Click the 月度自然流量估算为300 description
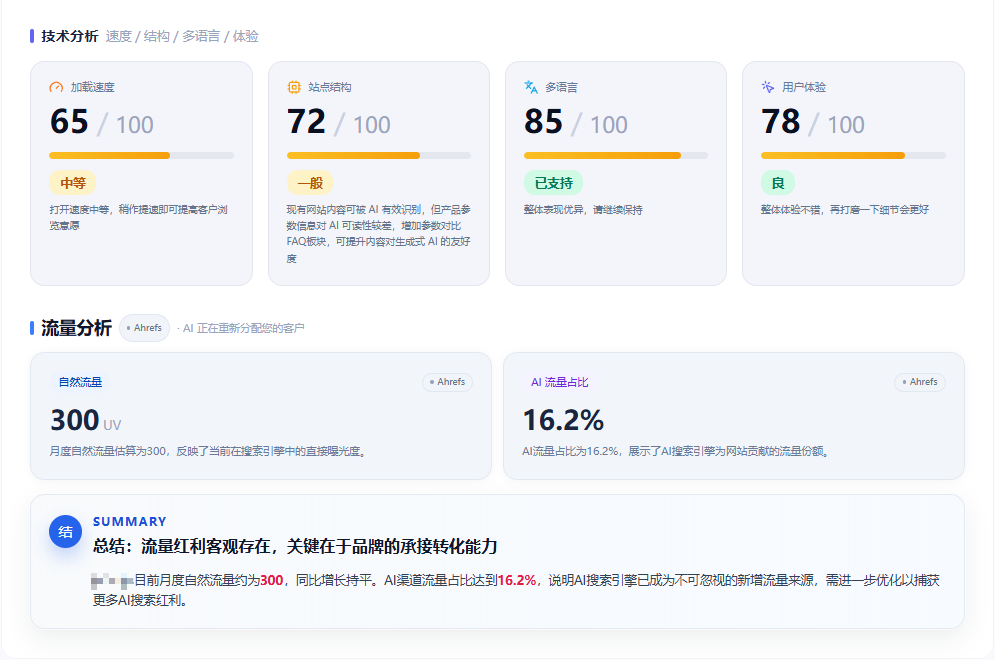This screenshot has width=995, height=660. [x=208, y=451]
